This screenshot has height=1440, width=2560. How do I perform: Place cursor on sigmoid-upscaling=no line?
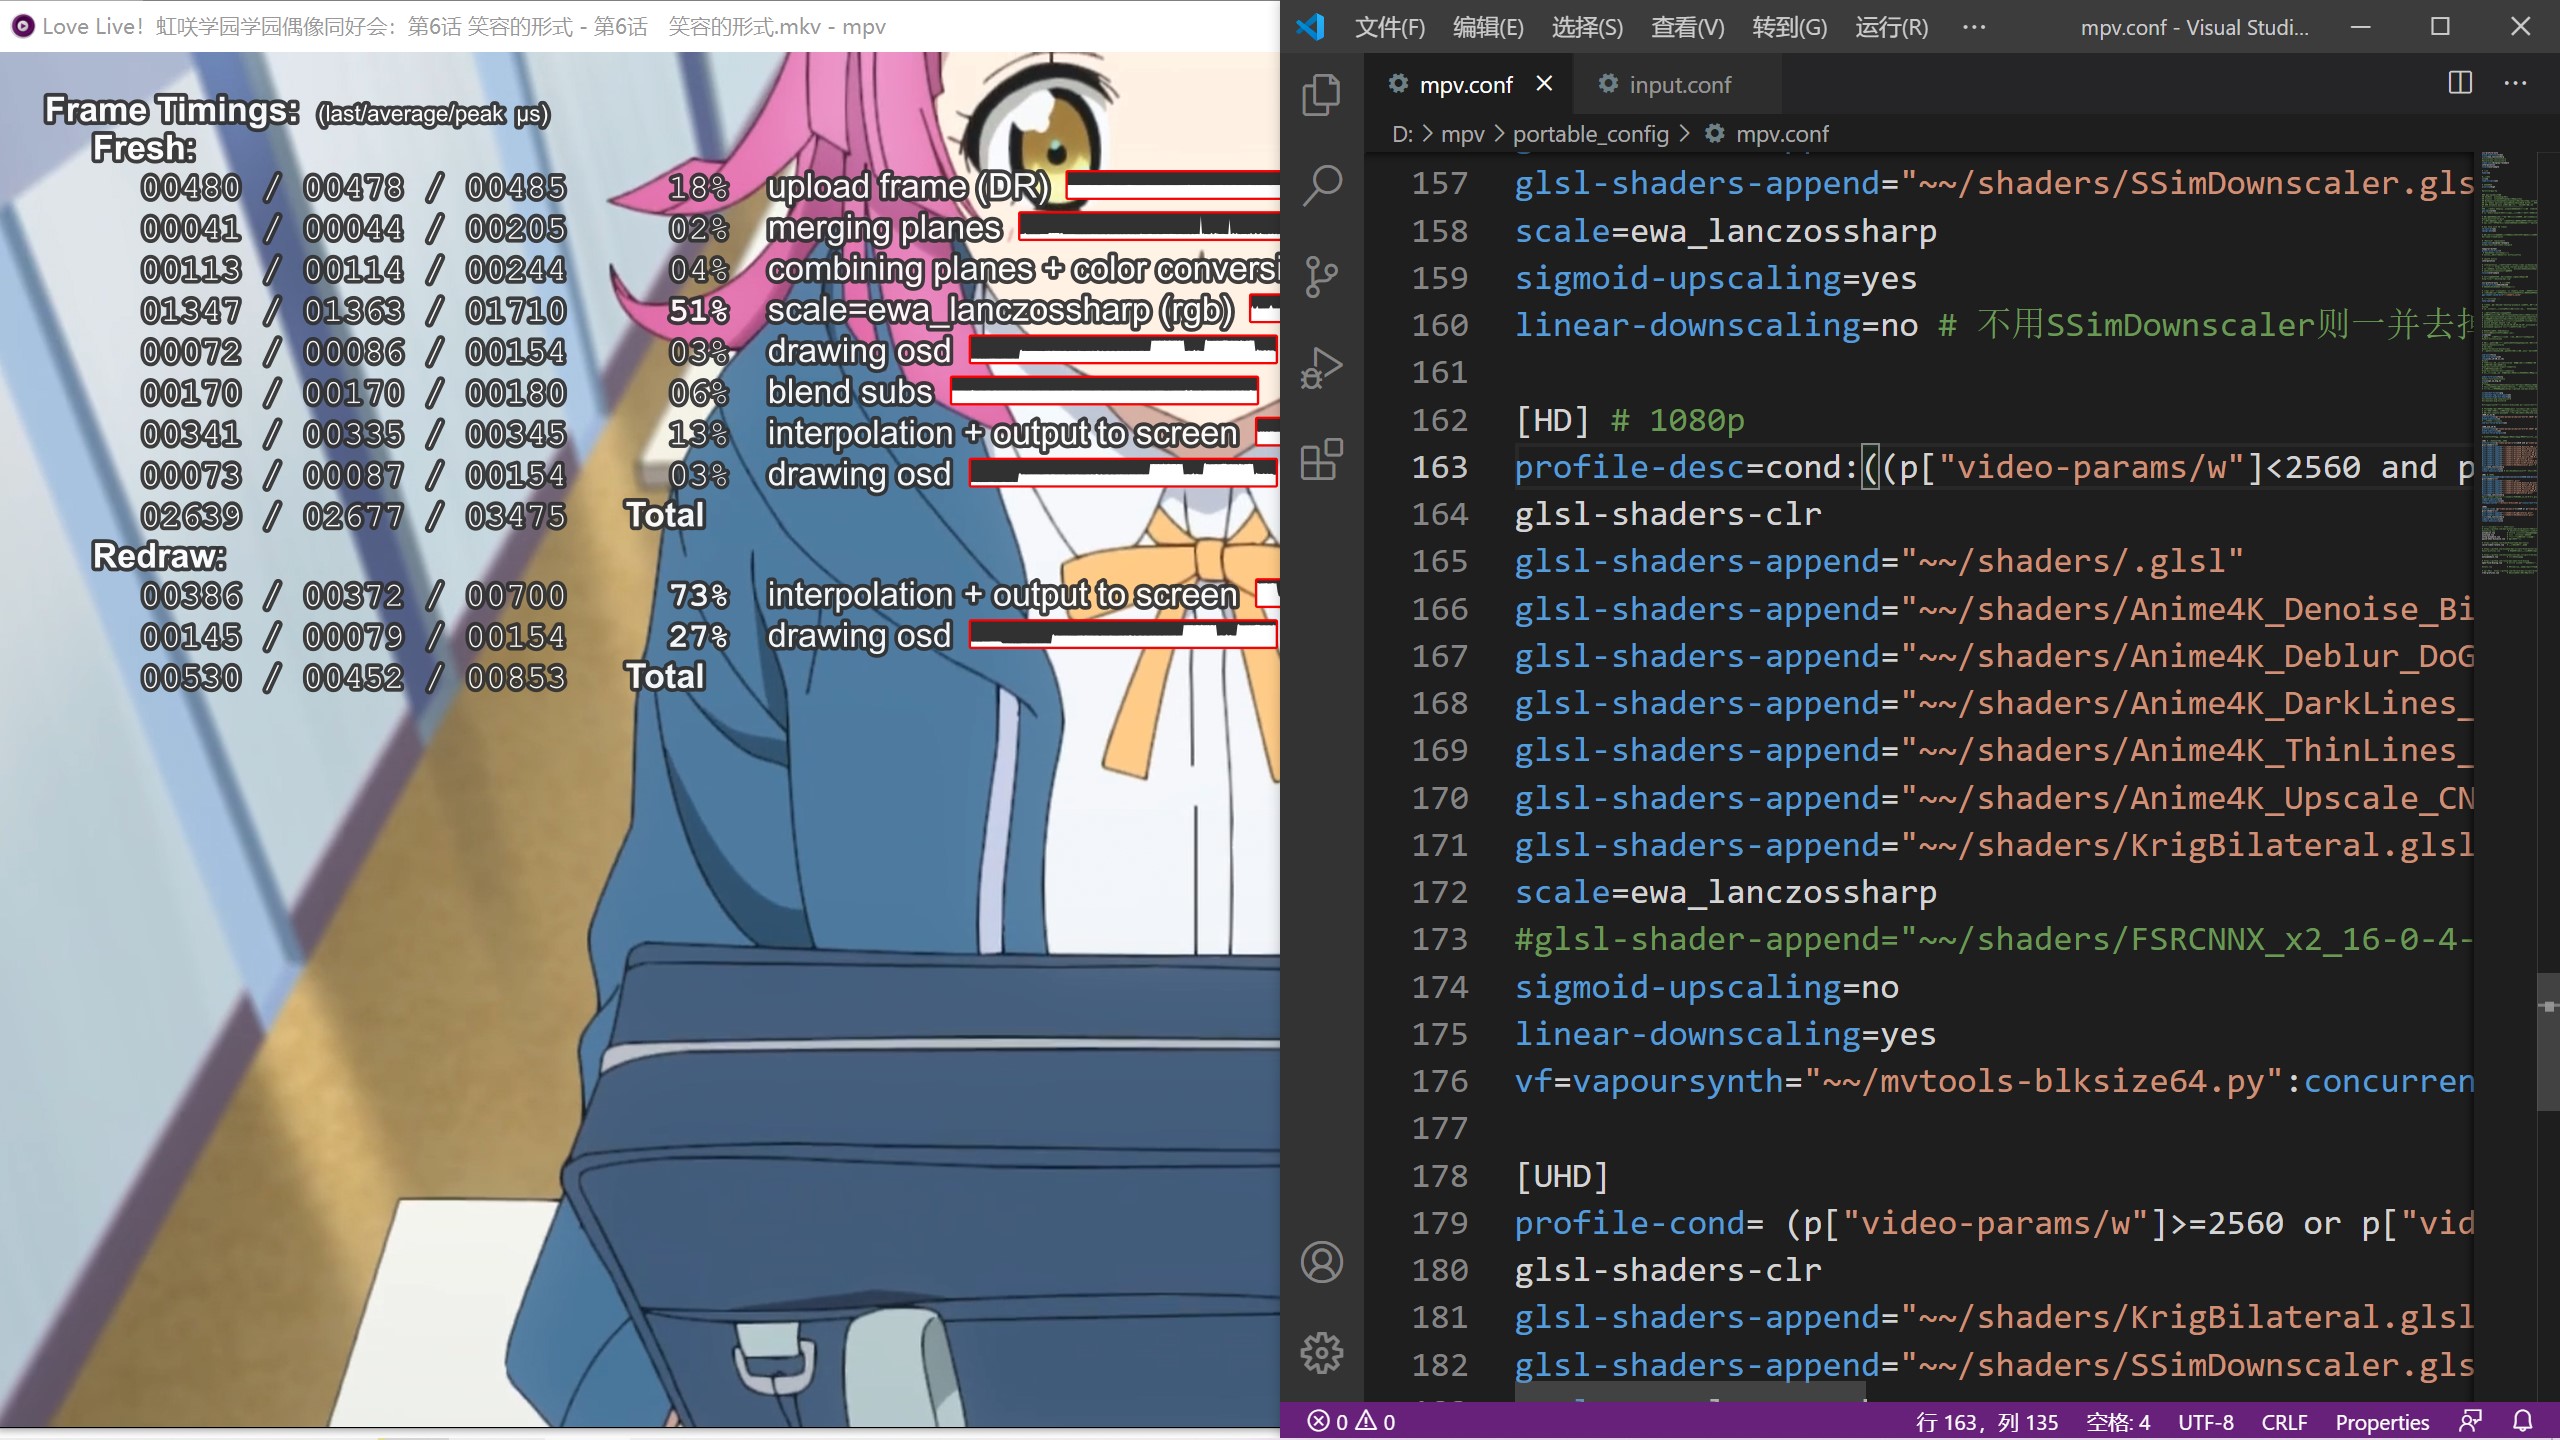click(x=1706, y=987)
